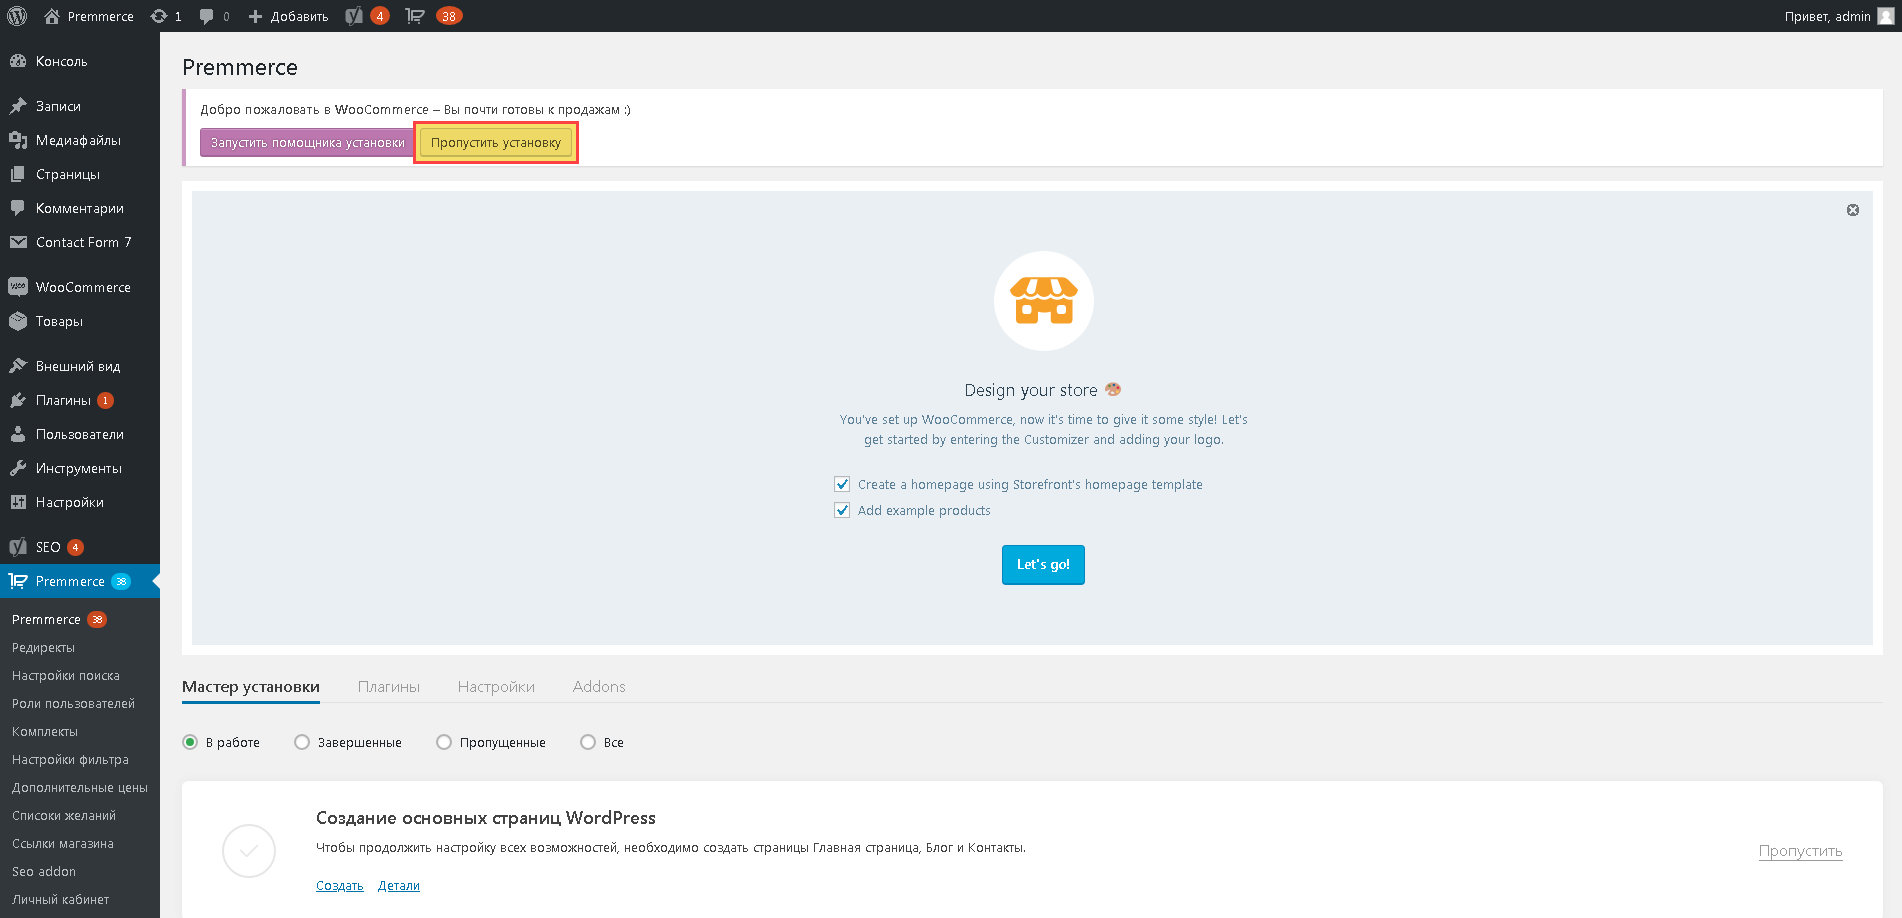Click admin avatar at top right
Viewport: 1902px width, 918px height.
[1886, 16]
